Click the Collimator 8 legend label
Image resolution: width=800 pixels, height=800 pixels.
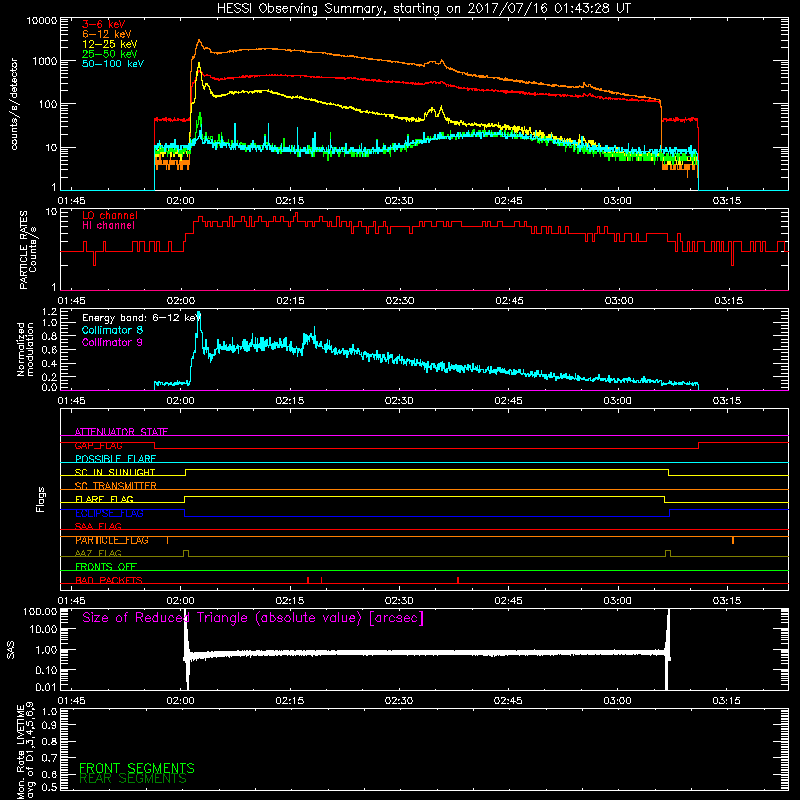[112, 330]
